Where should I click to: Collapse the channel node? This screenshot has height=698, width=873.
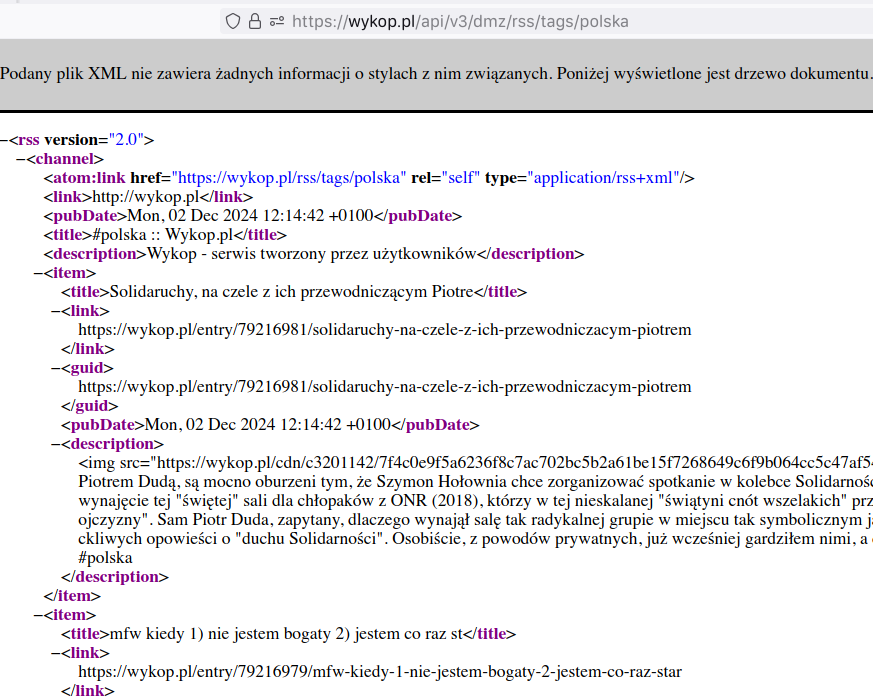pos(21,159)
